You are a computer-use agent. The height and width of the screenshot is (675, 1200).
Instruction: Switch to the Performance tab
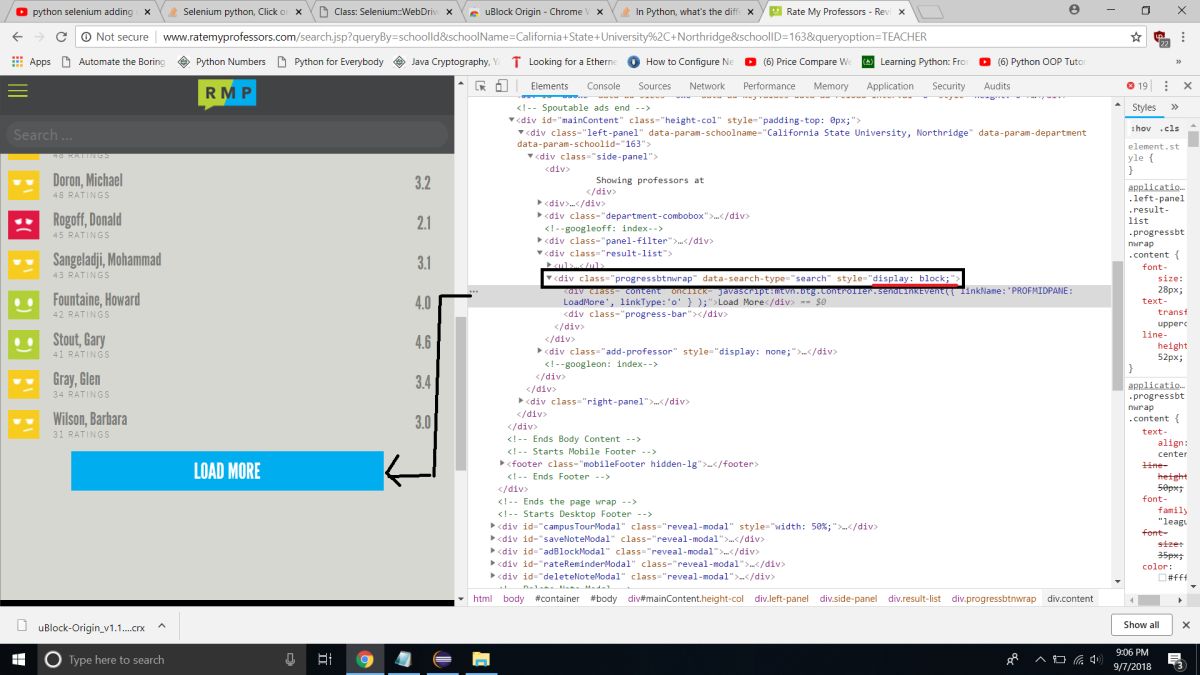click(x=769, y=87)
